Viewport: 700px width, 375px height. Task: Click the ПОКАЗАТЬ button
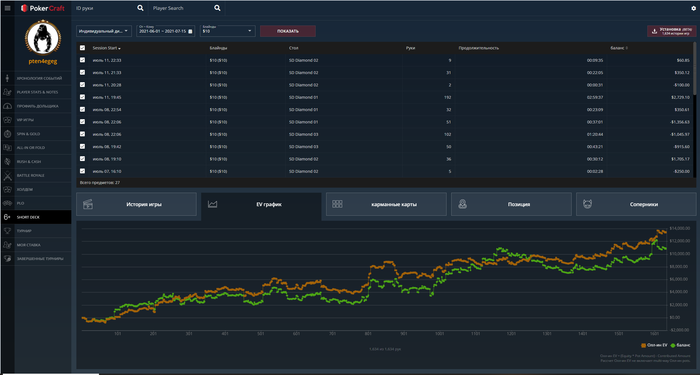tap(288, 31)
